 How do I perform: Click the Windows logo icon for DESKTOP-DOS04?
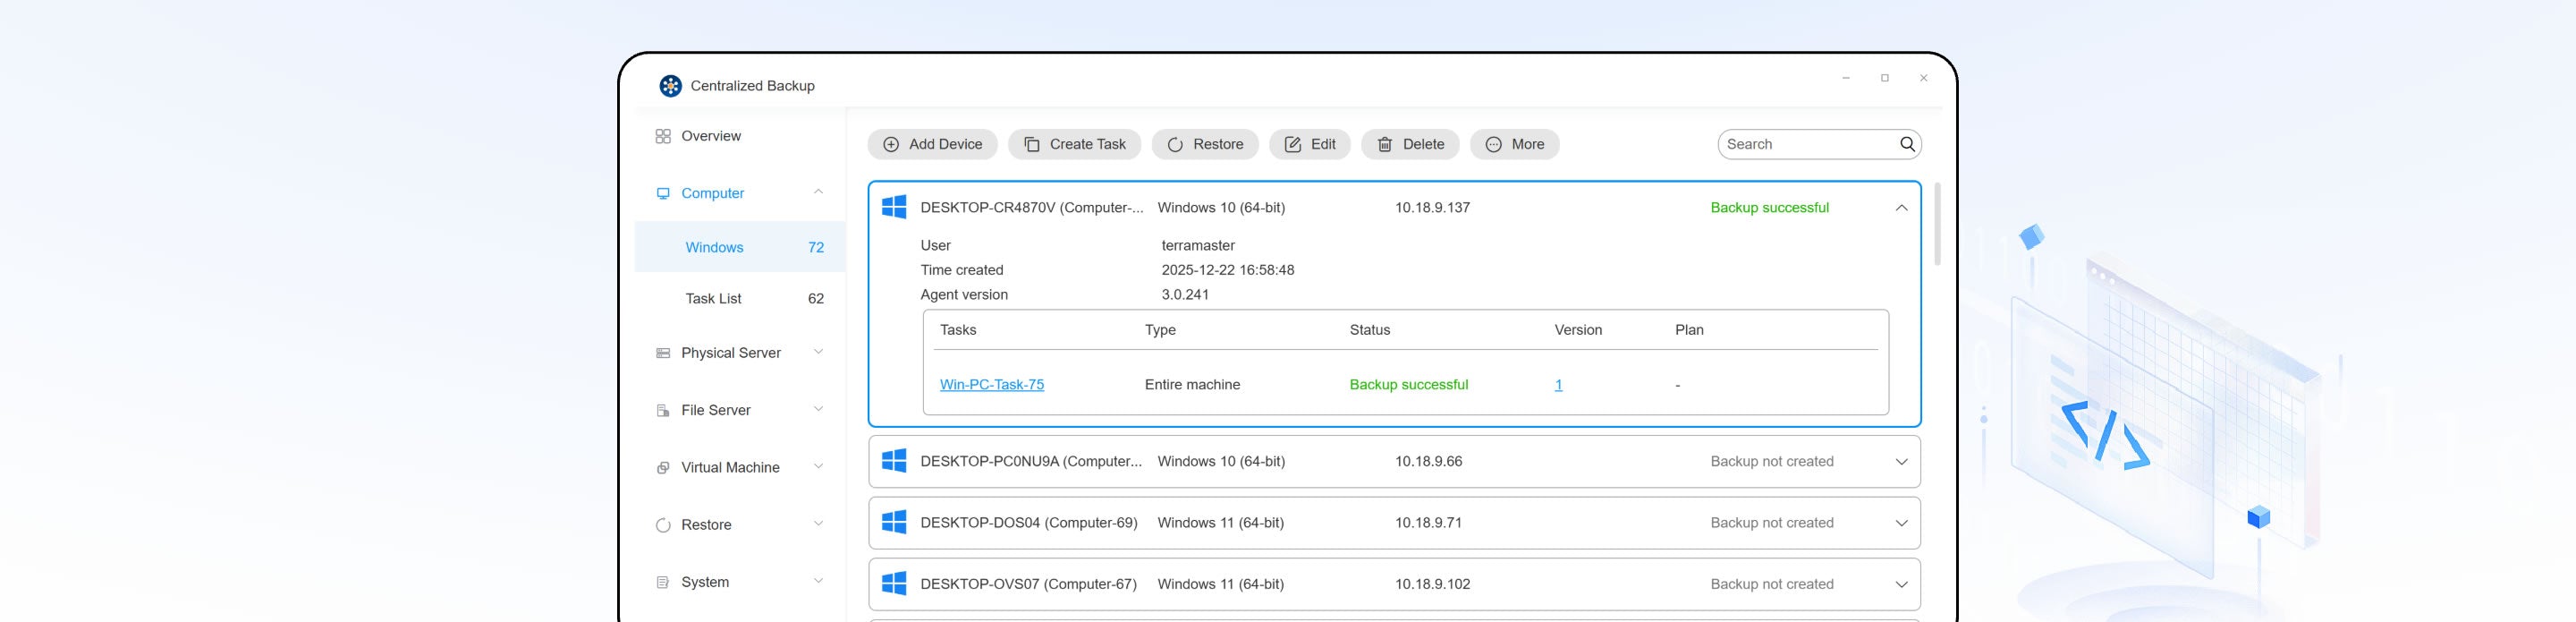(894, 523)
